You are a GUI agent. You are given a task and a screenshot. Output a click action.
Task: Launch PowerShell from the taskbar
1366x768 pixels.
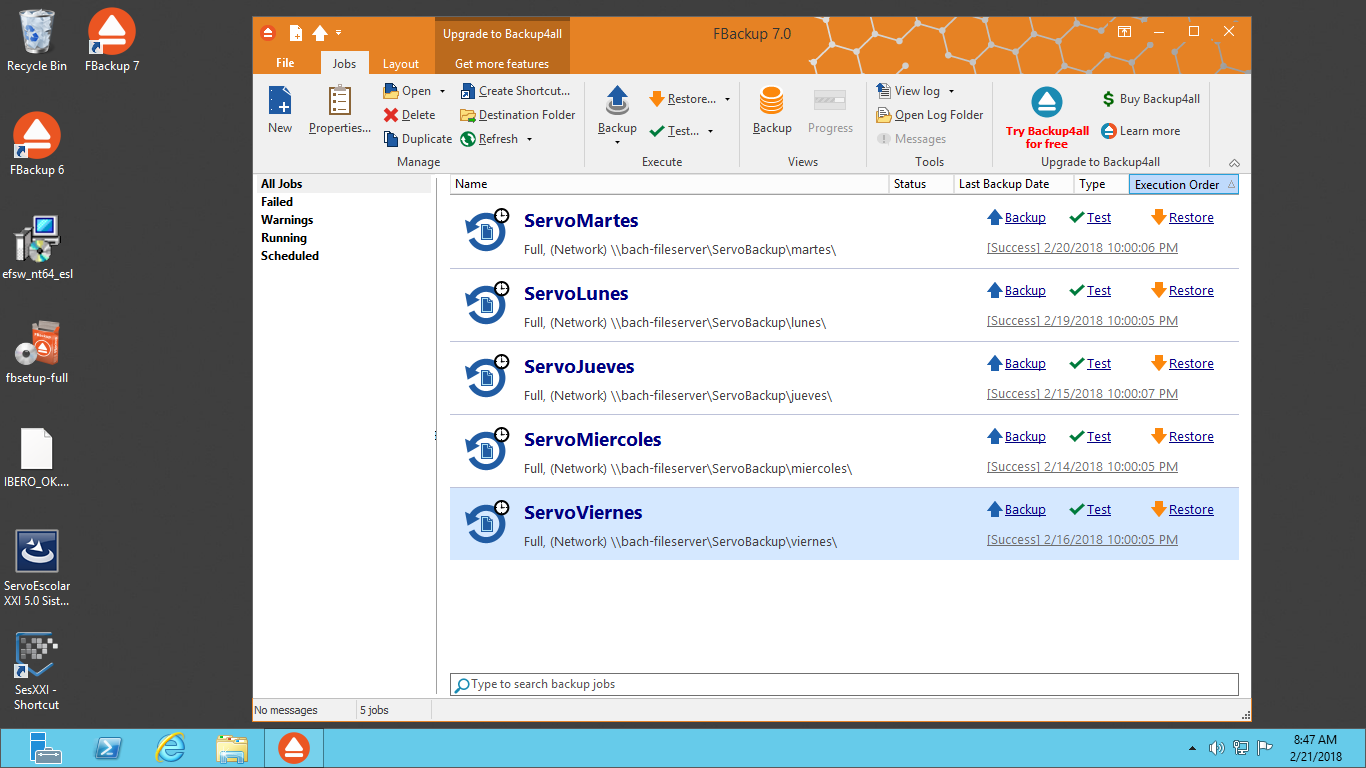109,748
